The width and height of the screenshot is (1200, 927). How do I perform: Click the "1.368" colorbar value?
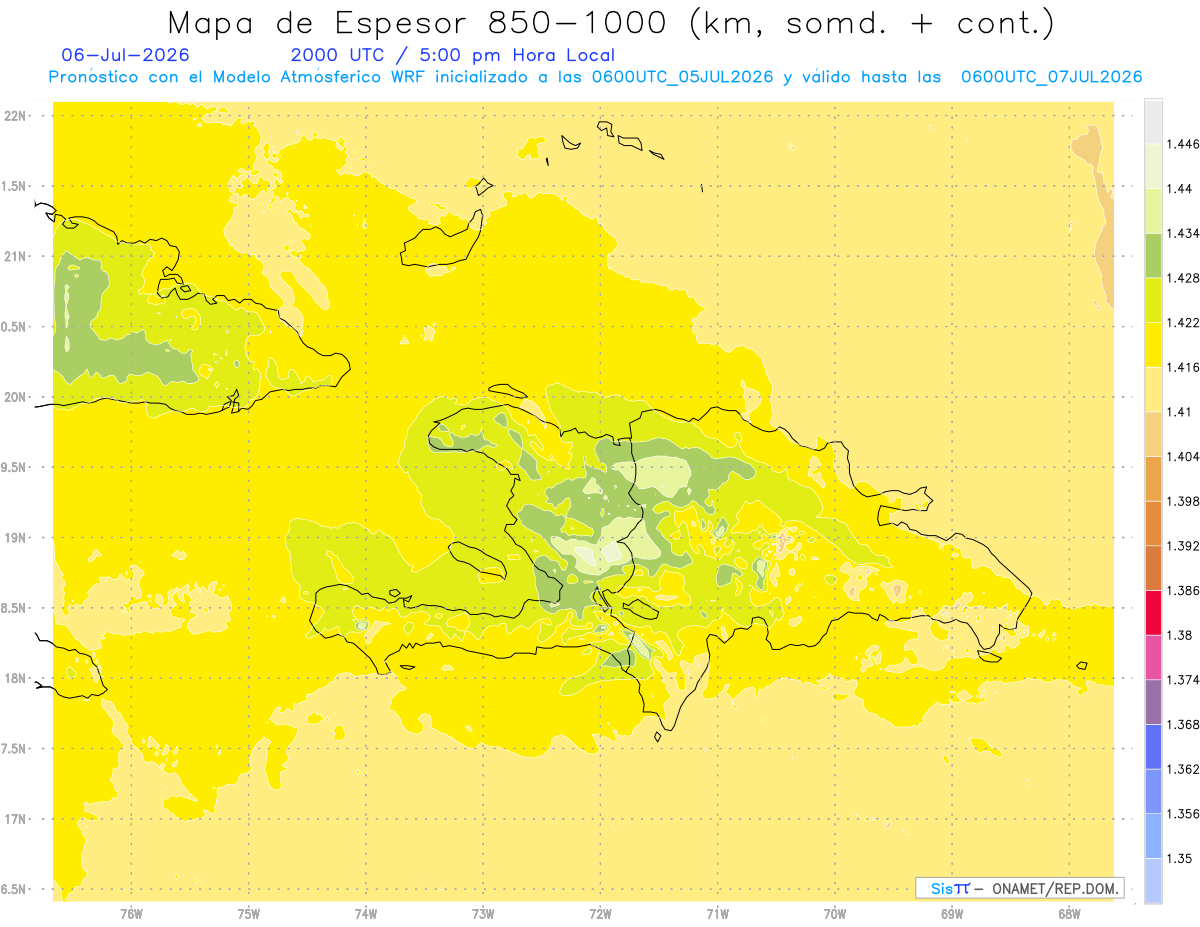pos(1184,724)
